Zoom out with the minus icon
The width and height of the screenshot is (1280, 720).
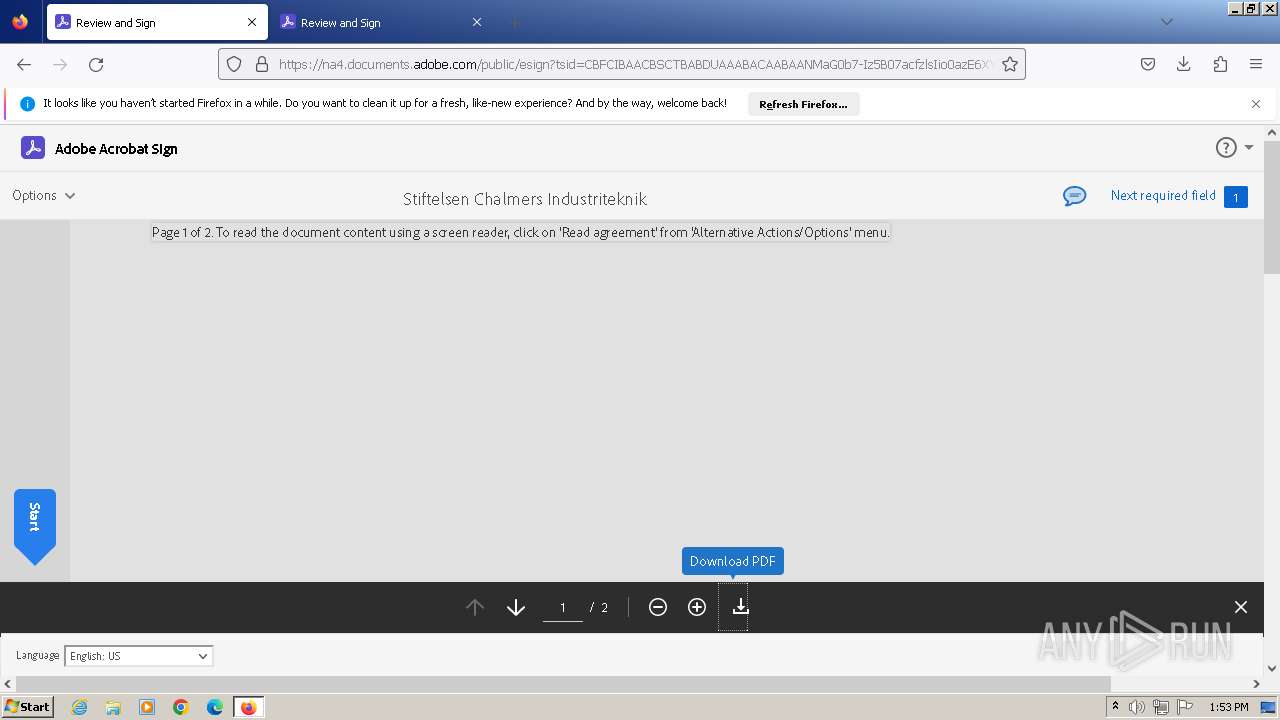pyautogui.click(x=658, y=607)
